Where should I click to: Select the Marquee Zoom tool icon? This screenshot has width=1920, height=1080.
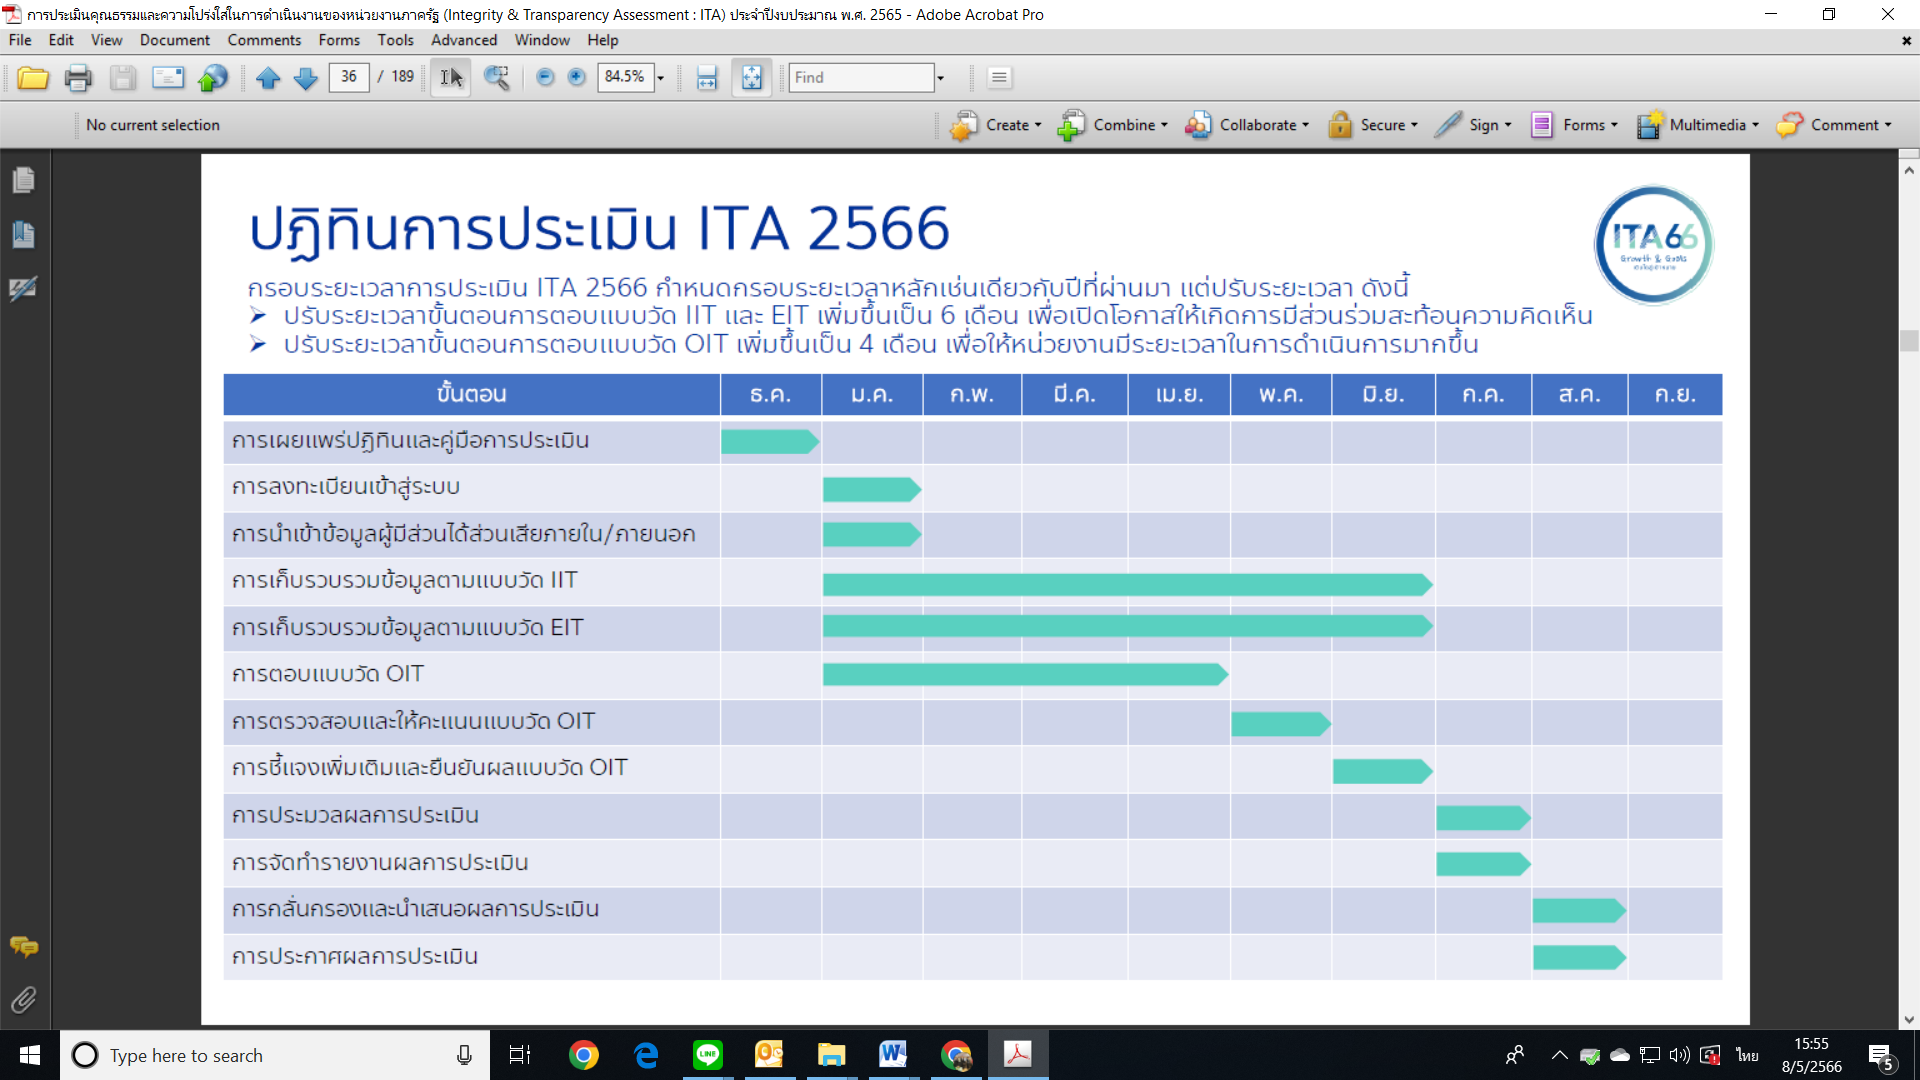pos(497,78)
